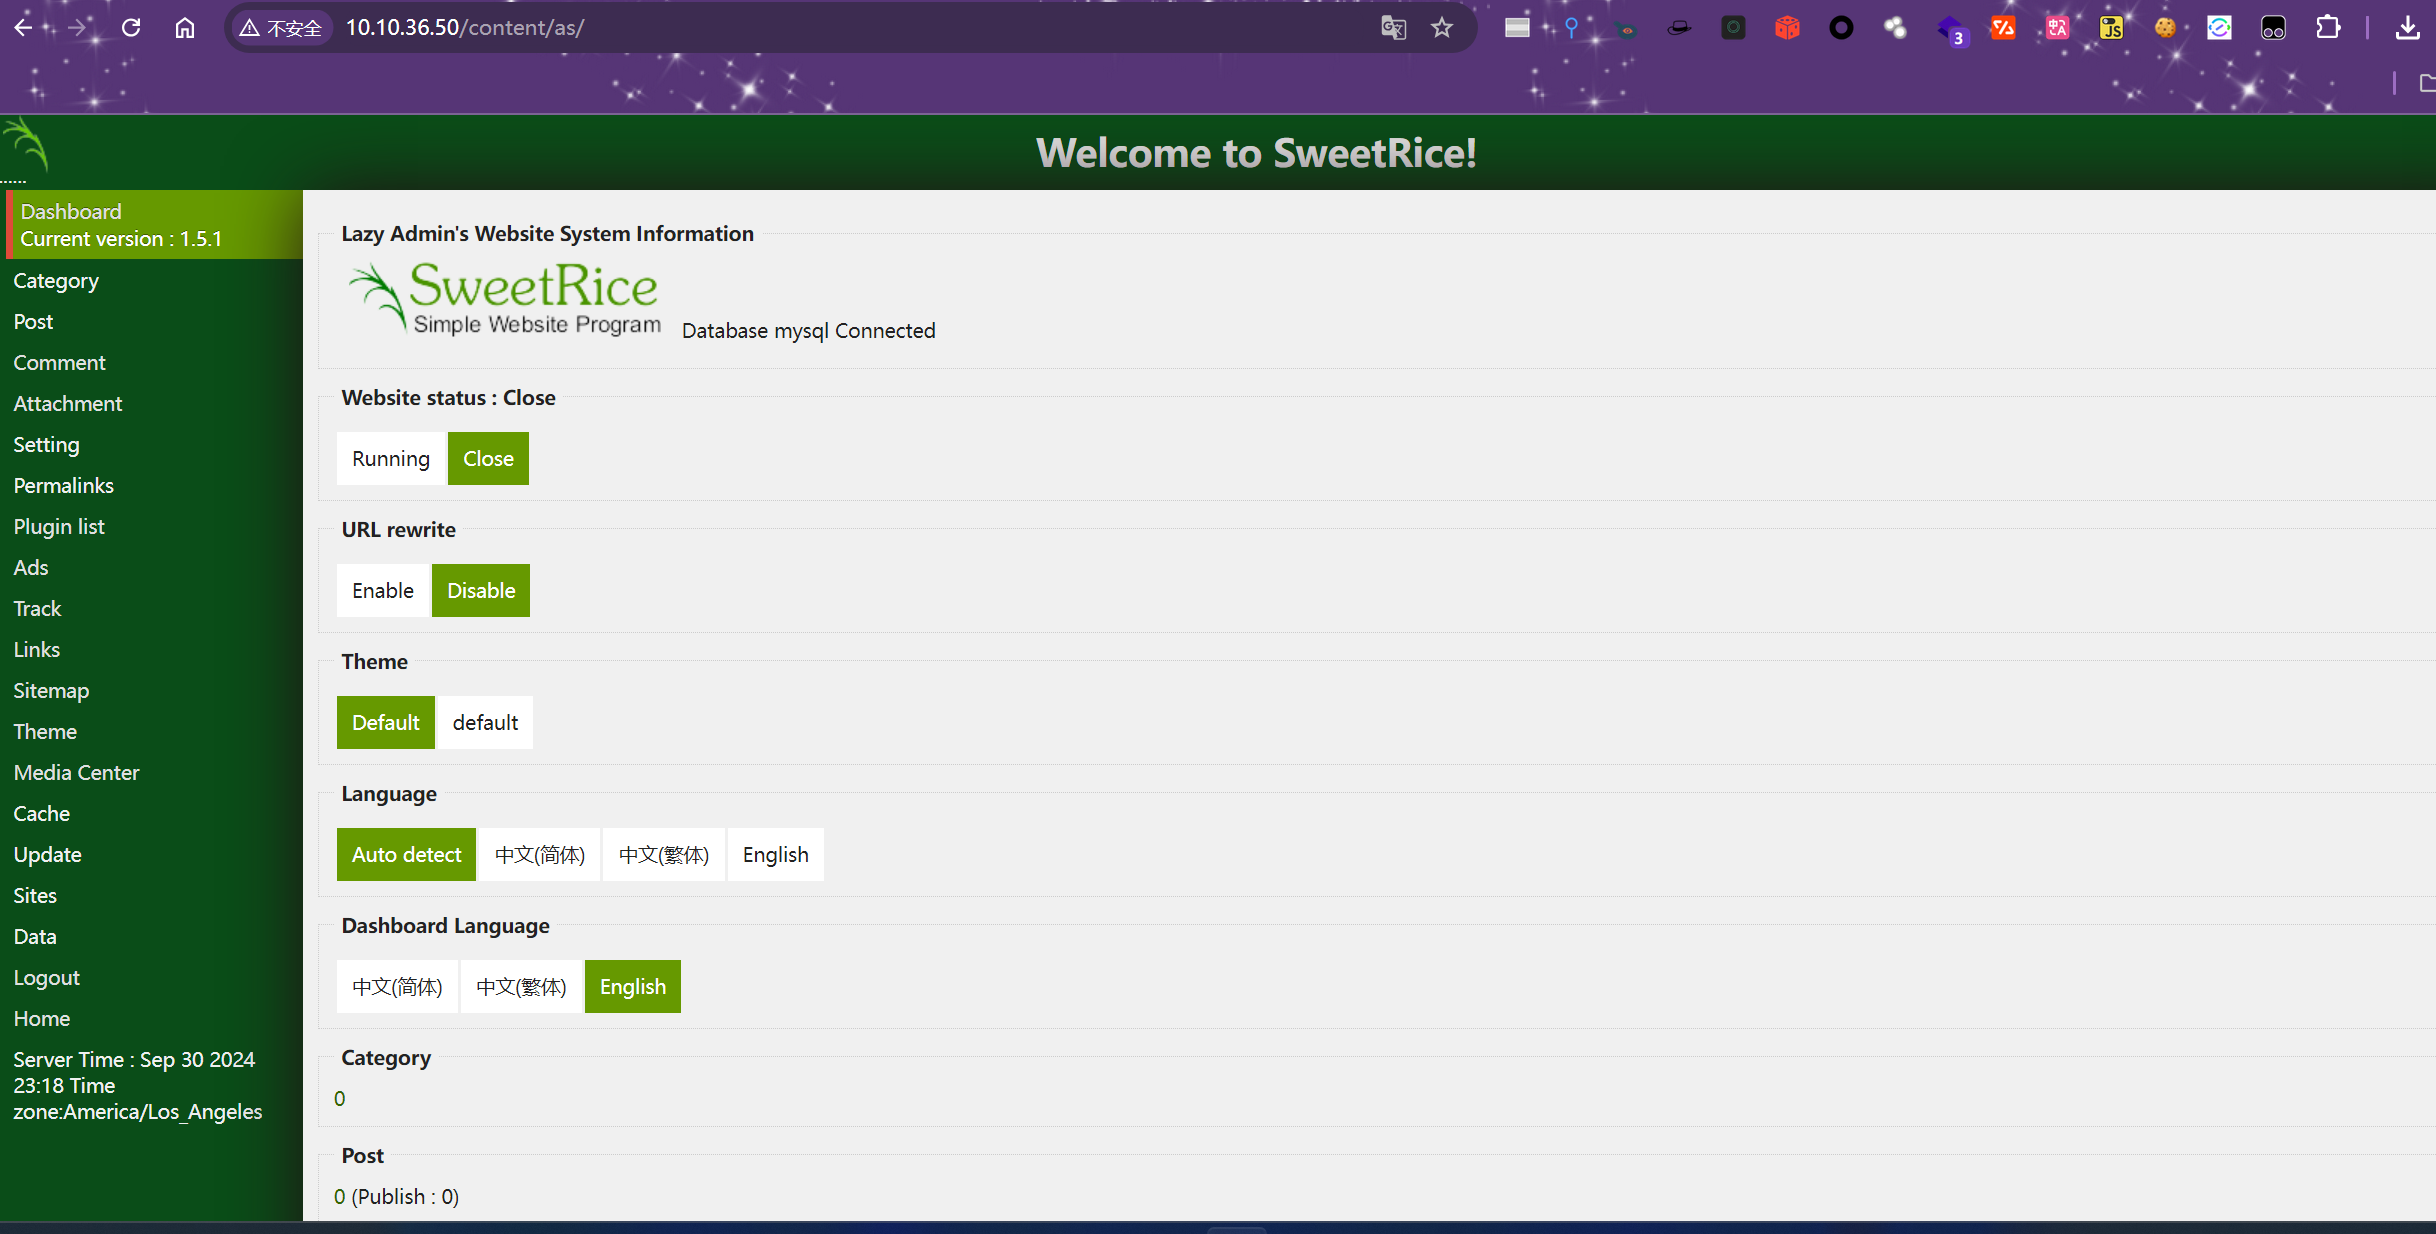The height and width of the screenshot is (1234, 2436).
Task: Click the browser home icon
Action: [185, 28]
